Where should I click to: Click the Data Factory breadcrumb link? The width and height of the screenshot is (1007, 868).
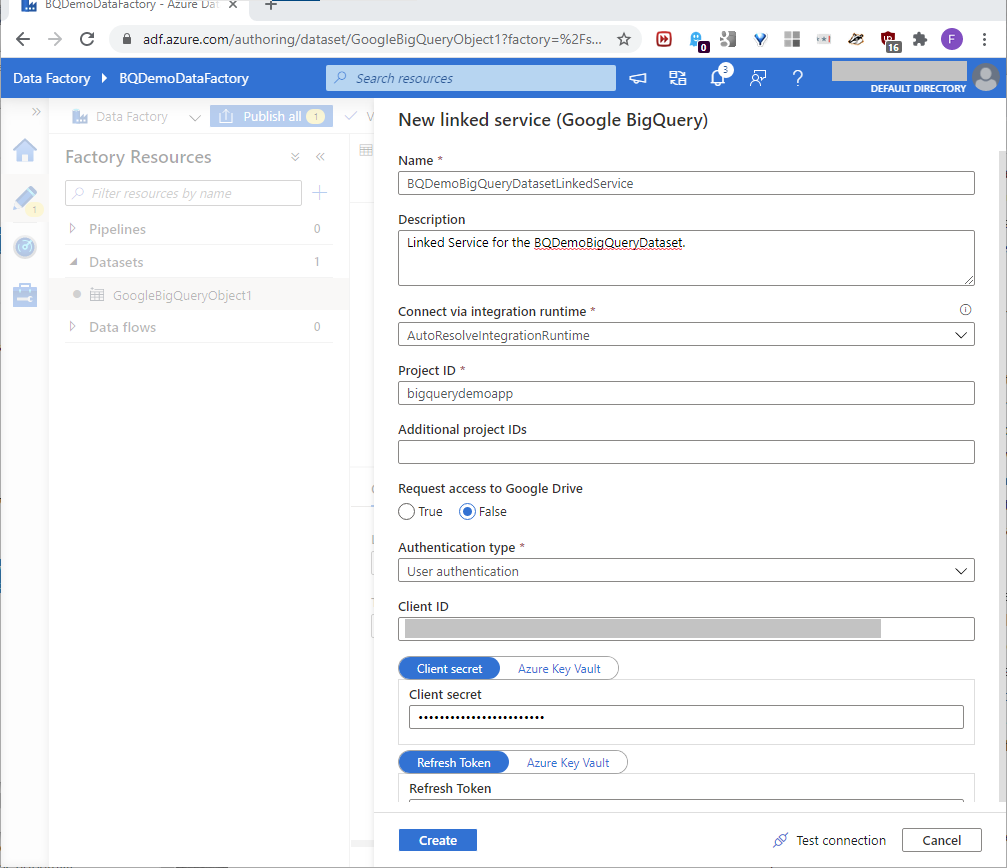(51, 78)
